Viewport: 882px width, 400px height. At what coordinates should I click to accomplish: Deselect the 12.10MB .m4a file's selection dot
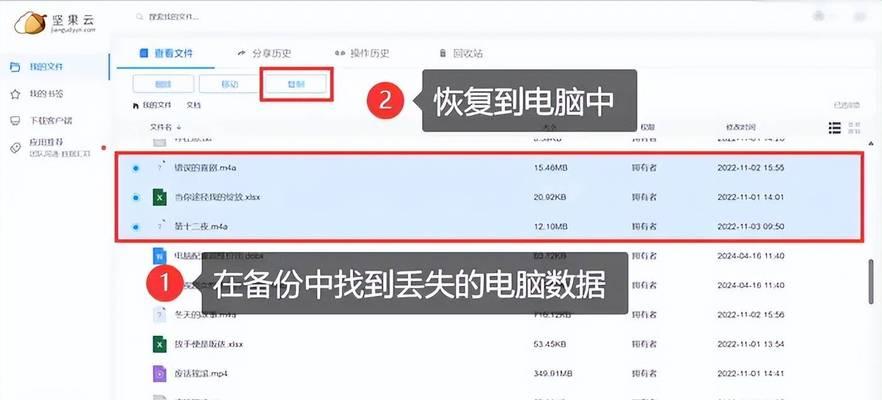tap(136, 227)
